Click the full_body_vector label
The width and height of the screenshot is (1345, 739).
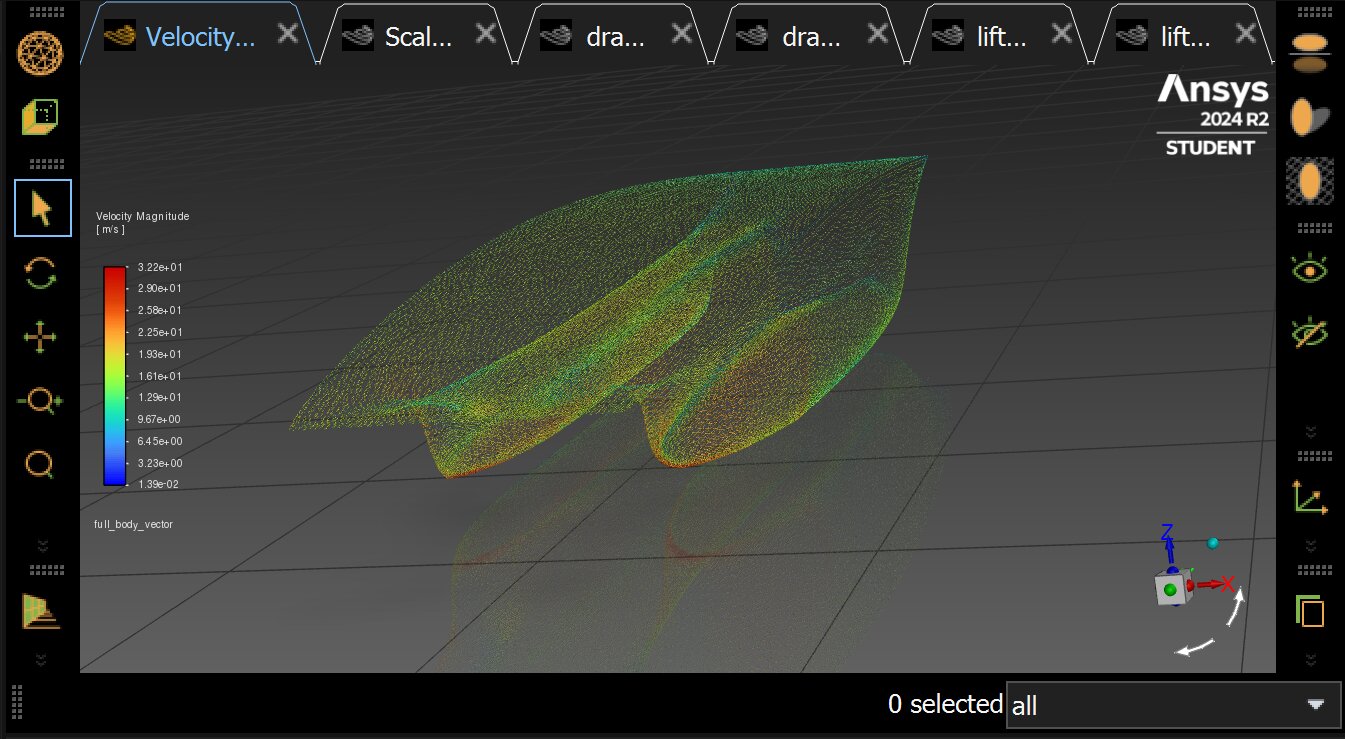click(133, 524)
